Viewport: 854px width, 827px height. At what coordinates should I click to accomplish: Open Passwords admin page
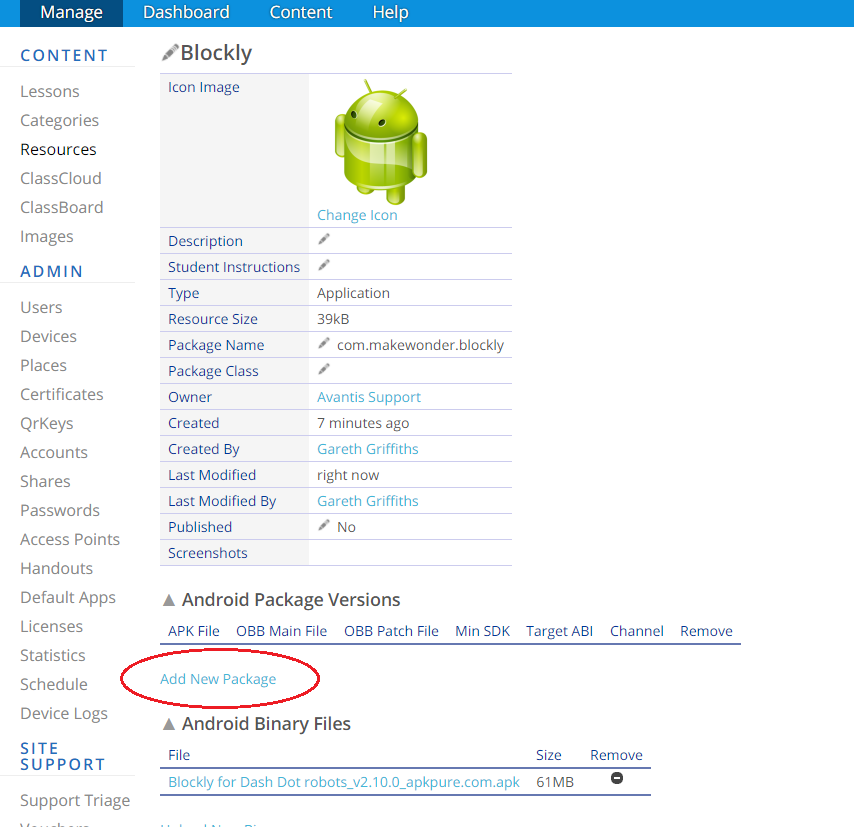[60, 510]
